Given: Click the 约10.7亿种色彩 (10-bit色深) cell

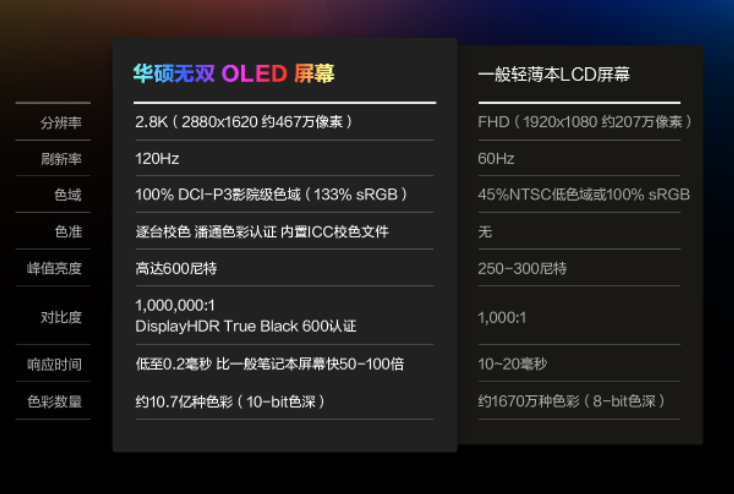Looking at the screenshot, I should coord(230,401).
